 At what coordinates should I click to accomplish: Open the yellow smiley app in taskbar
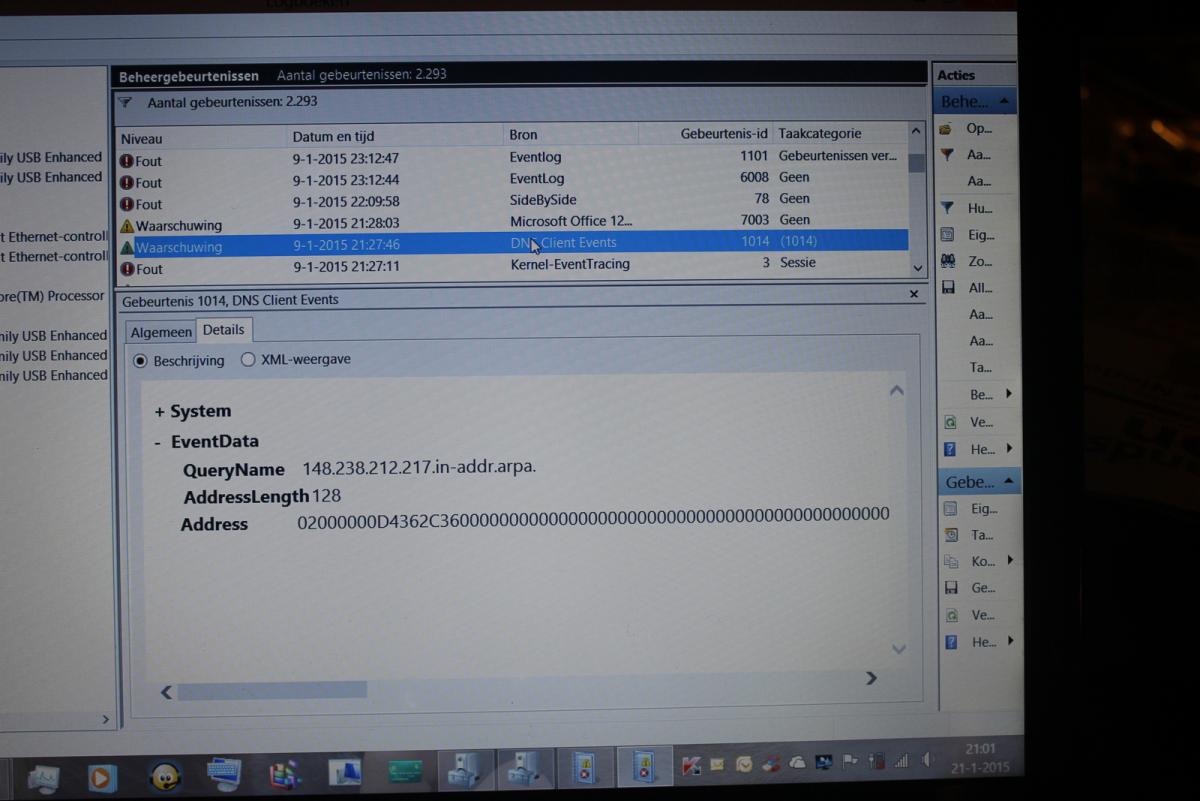[164, 777]
